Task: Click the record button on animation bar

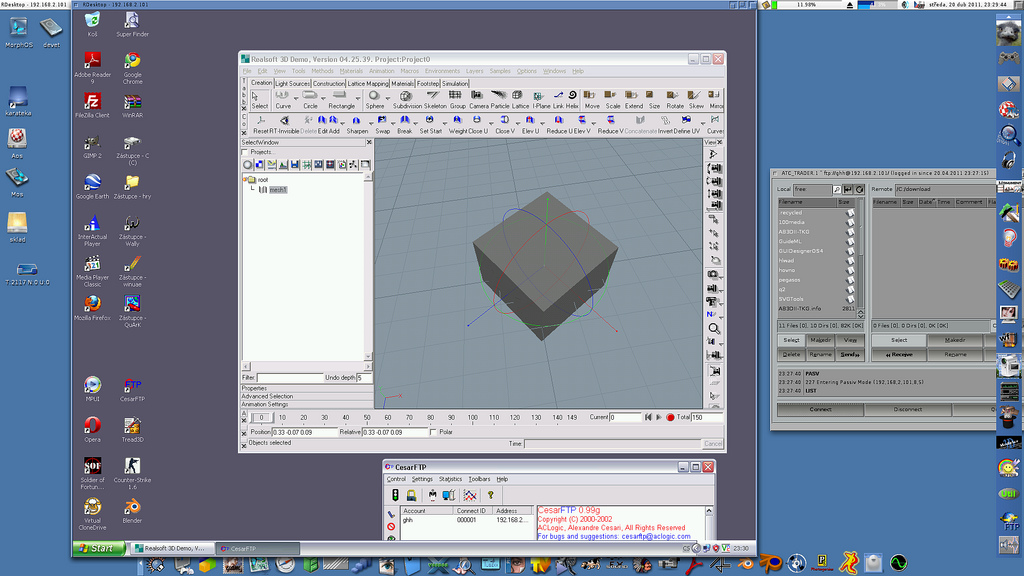Action: coord(670,417)
